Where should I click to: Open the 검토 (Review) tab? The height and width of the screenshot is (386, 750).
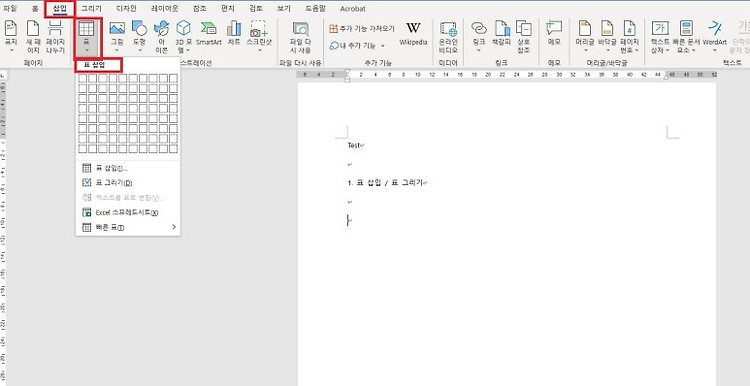click(x=256, y=9)
